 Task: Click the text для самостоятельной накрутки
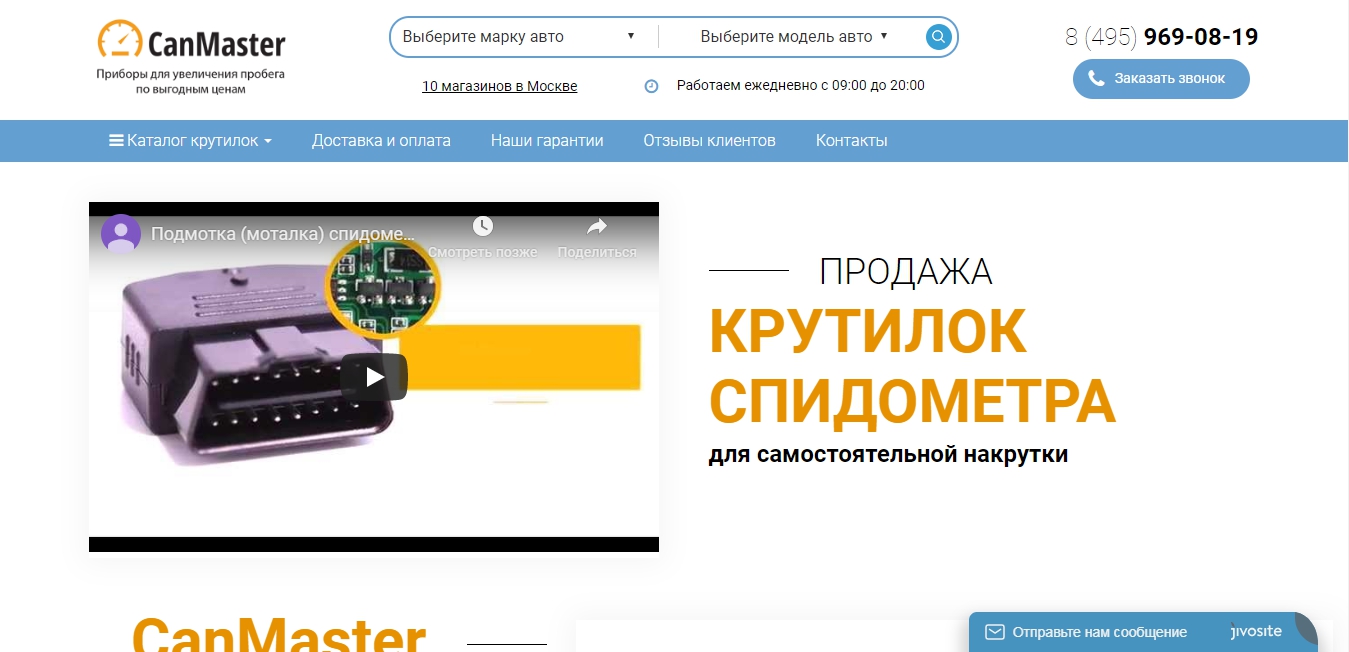tap(888, 455)
